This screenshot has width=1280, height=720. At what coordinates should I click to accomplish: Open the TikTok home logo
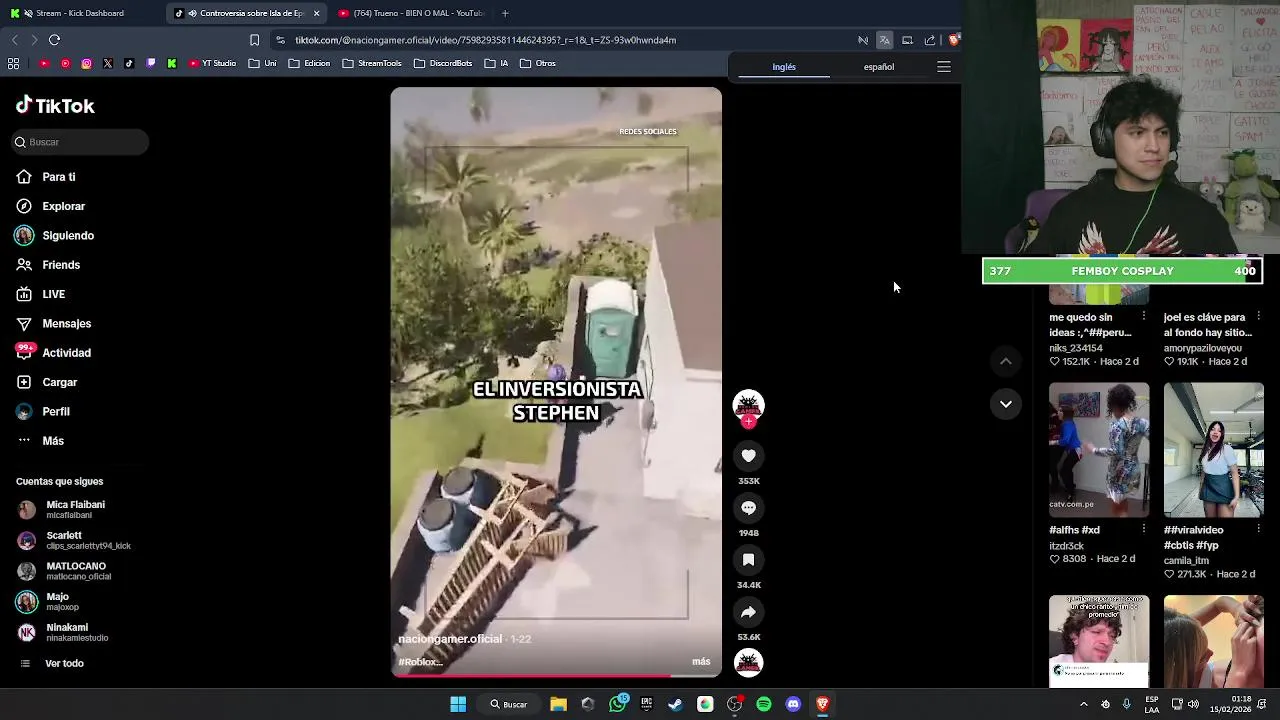click(x=55, y=105)
